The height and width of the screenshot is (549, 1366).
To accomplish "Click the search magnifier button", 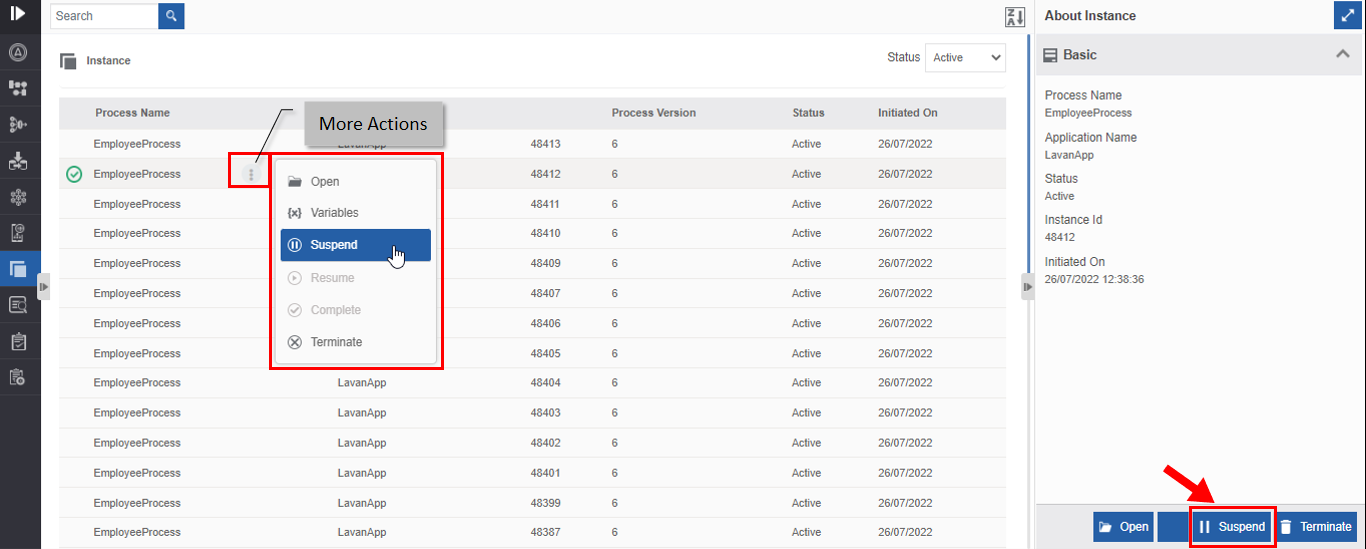I will click(x=171, y=16).
